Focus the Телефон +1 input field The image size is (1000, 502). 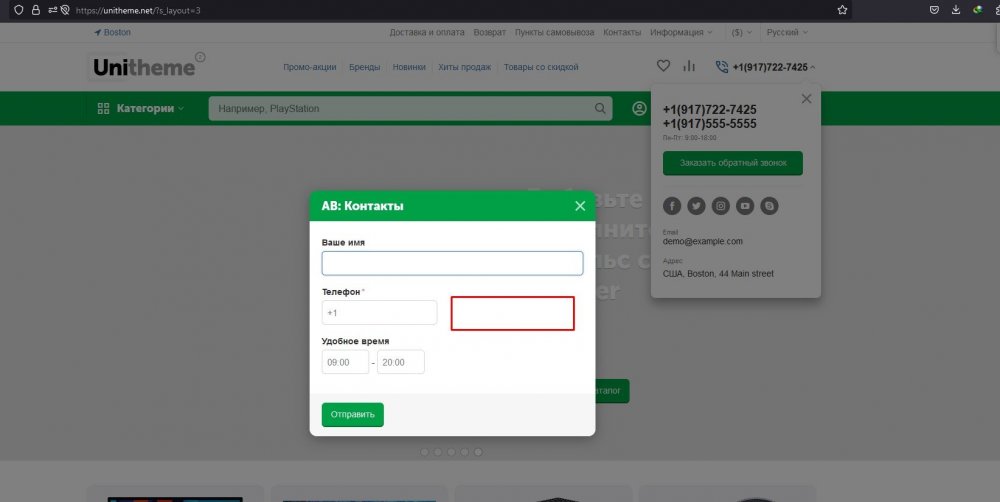pyautogui.click(x=379, y=313)
